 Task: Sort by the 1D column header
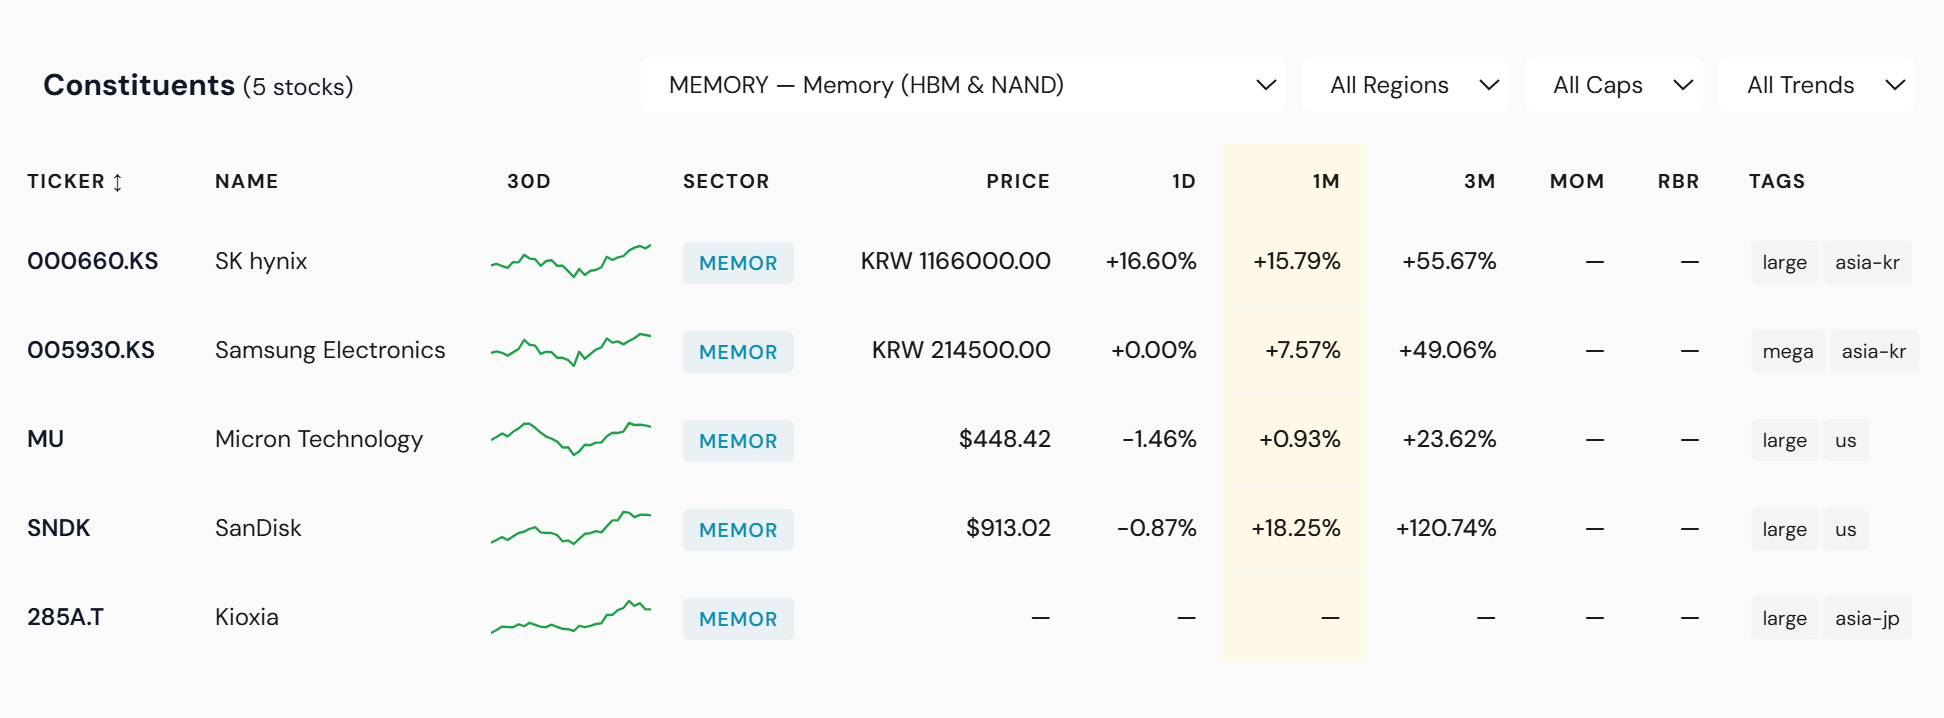pos(1184,181)
